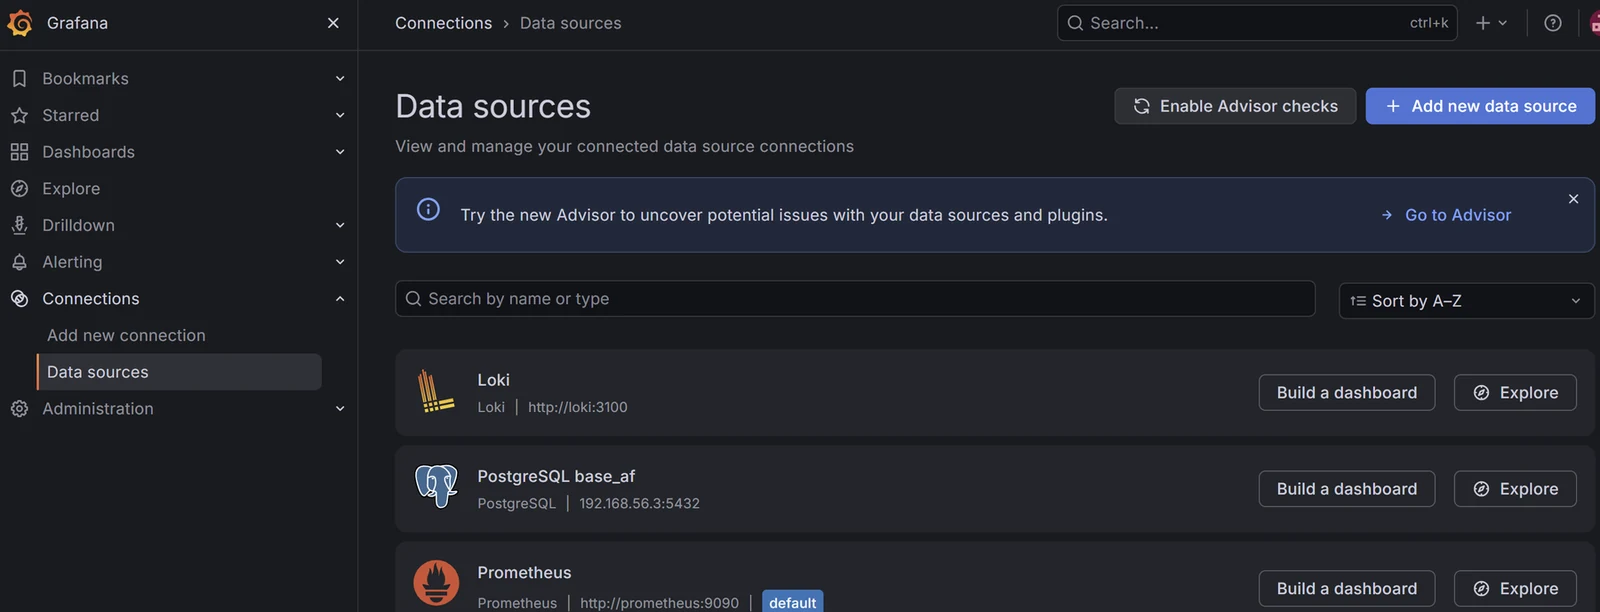Click Enable Advisor checks button
1600x612 pixels.
click(1235, 106)
